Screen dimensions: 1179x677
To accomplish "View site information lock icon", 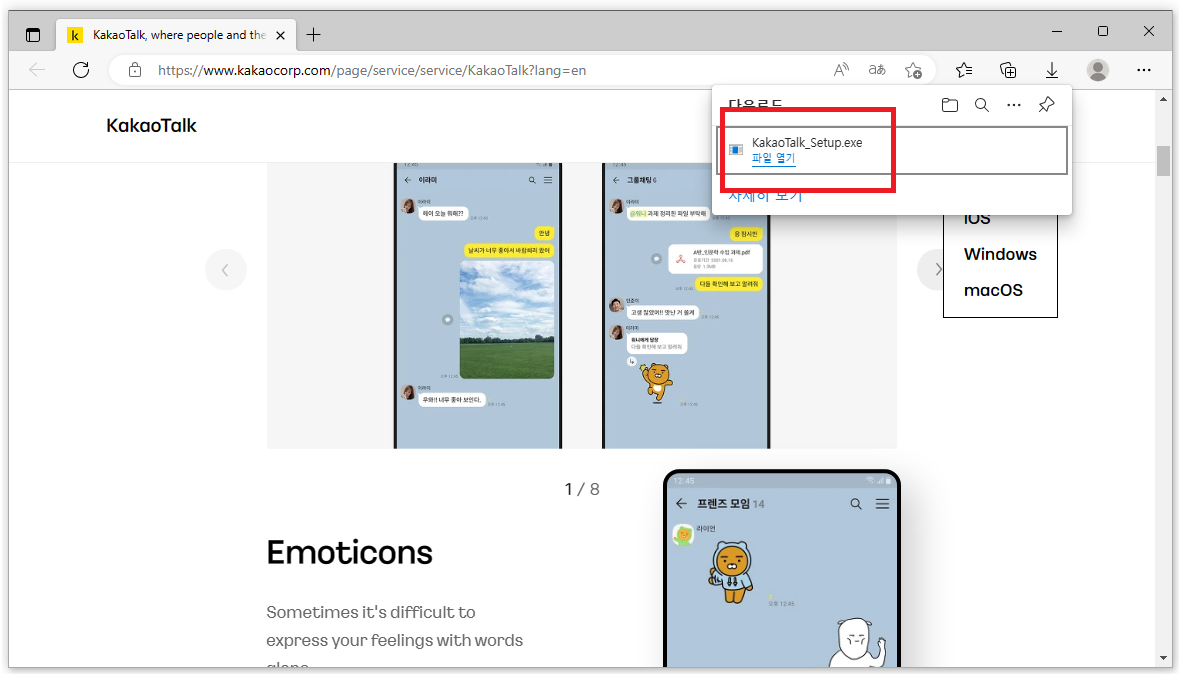I will pos(135,70).
